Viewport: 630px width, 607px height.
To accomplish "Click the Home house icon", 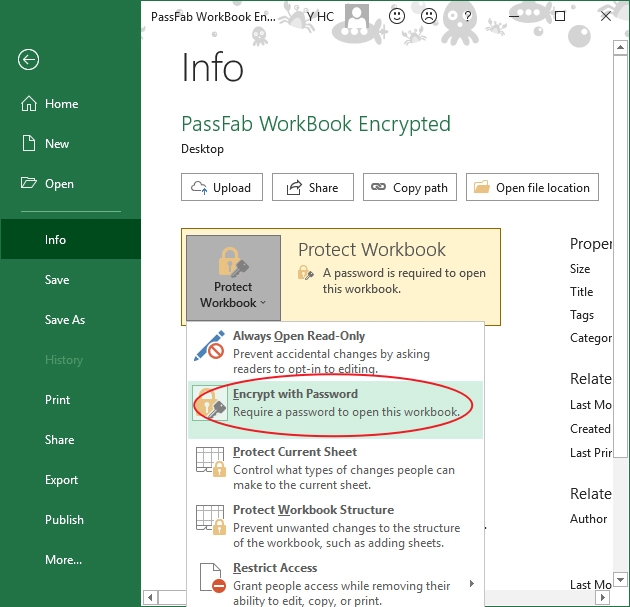I will point(29,104).
